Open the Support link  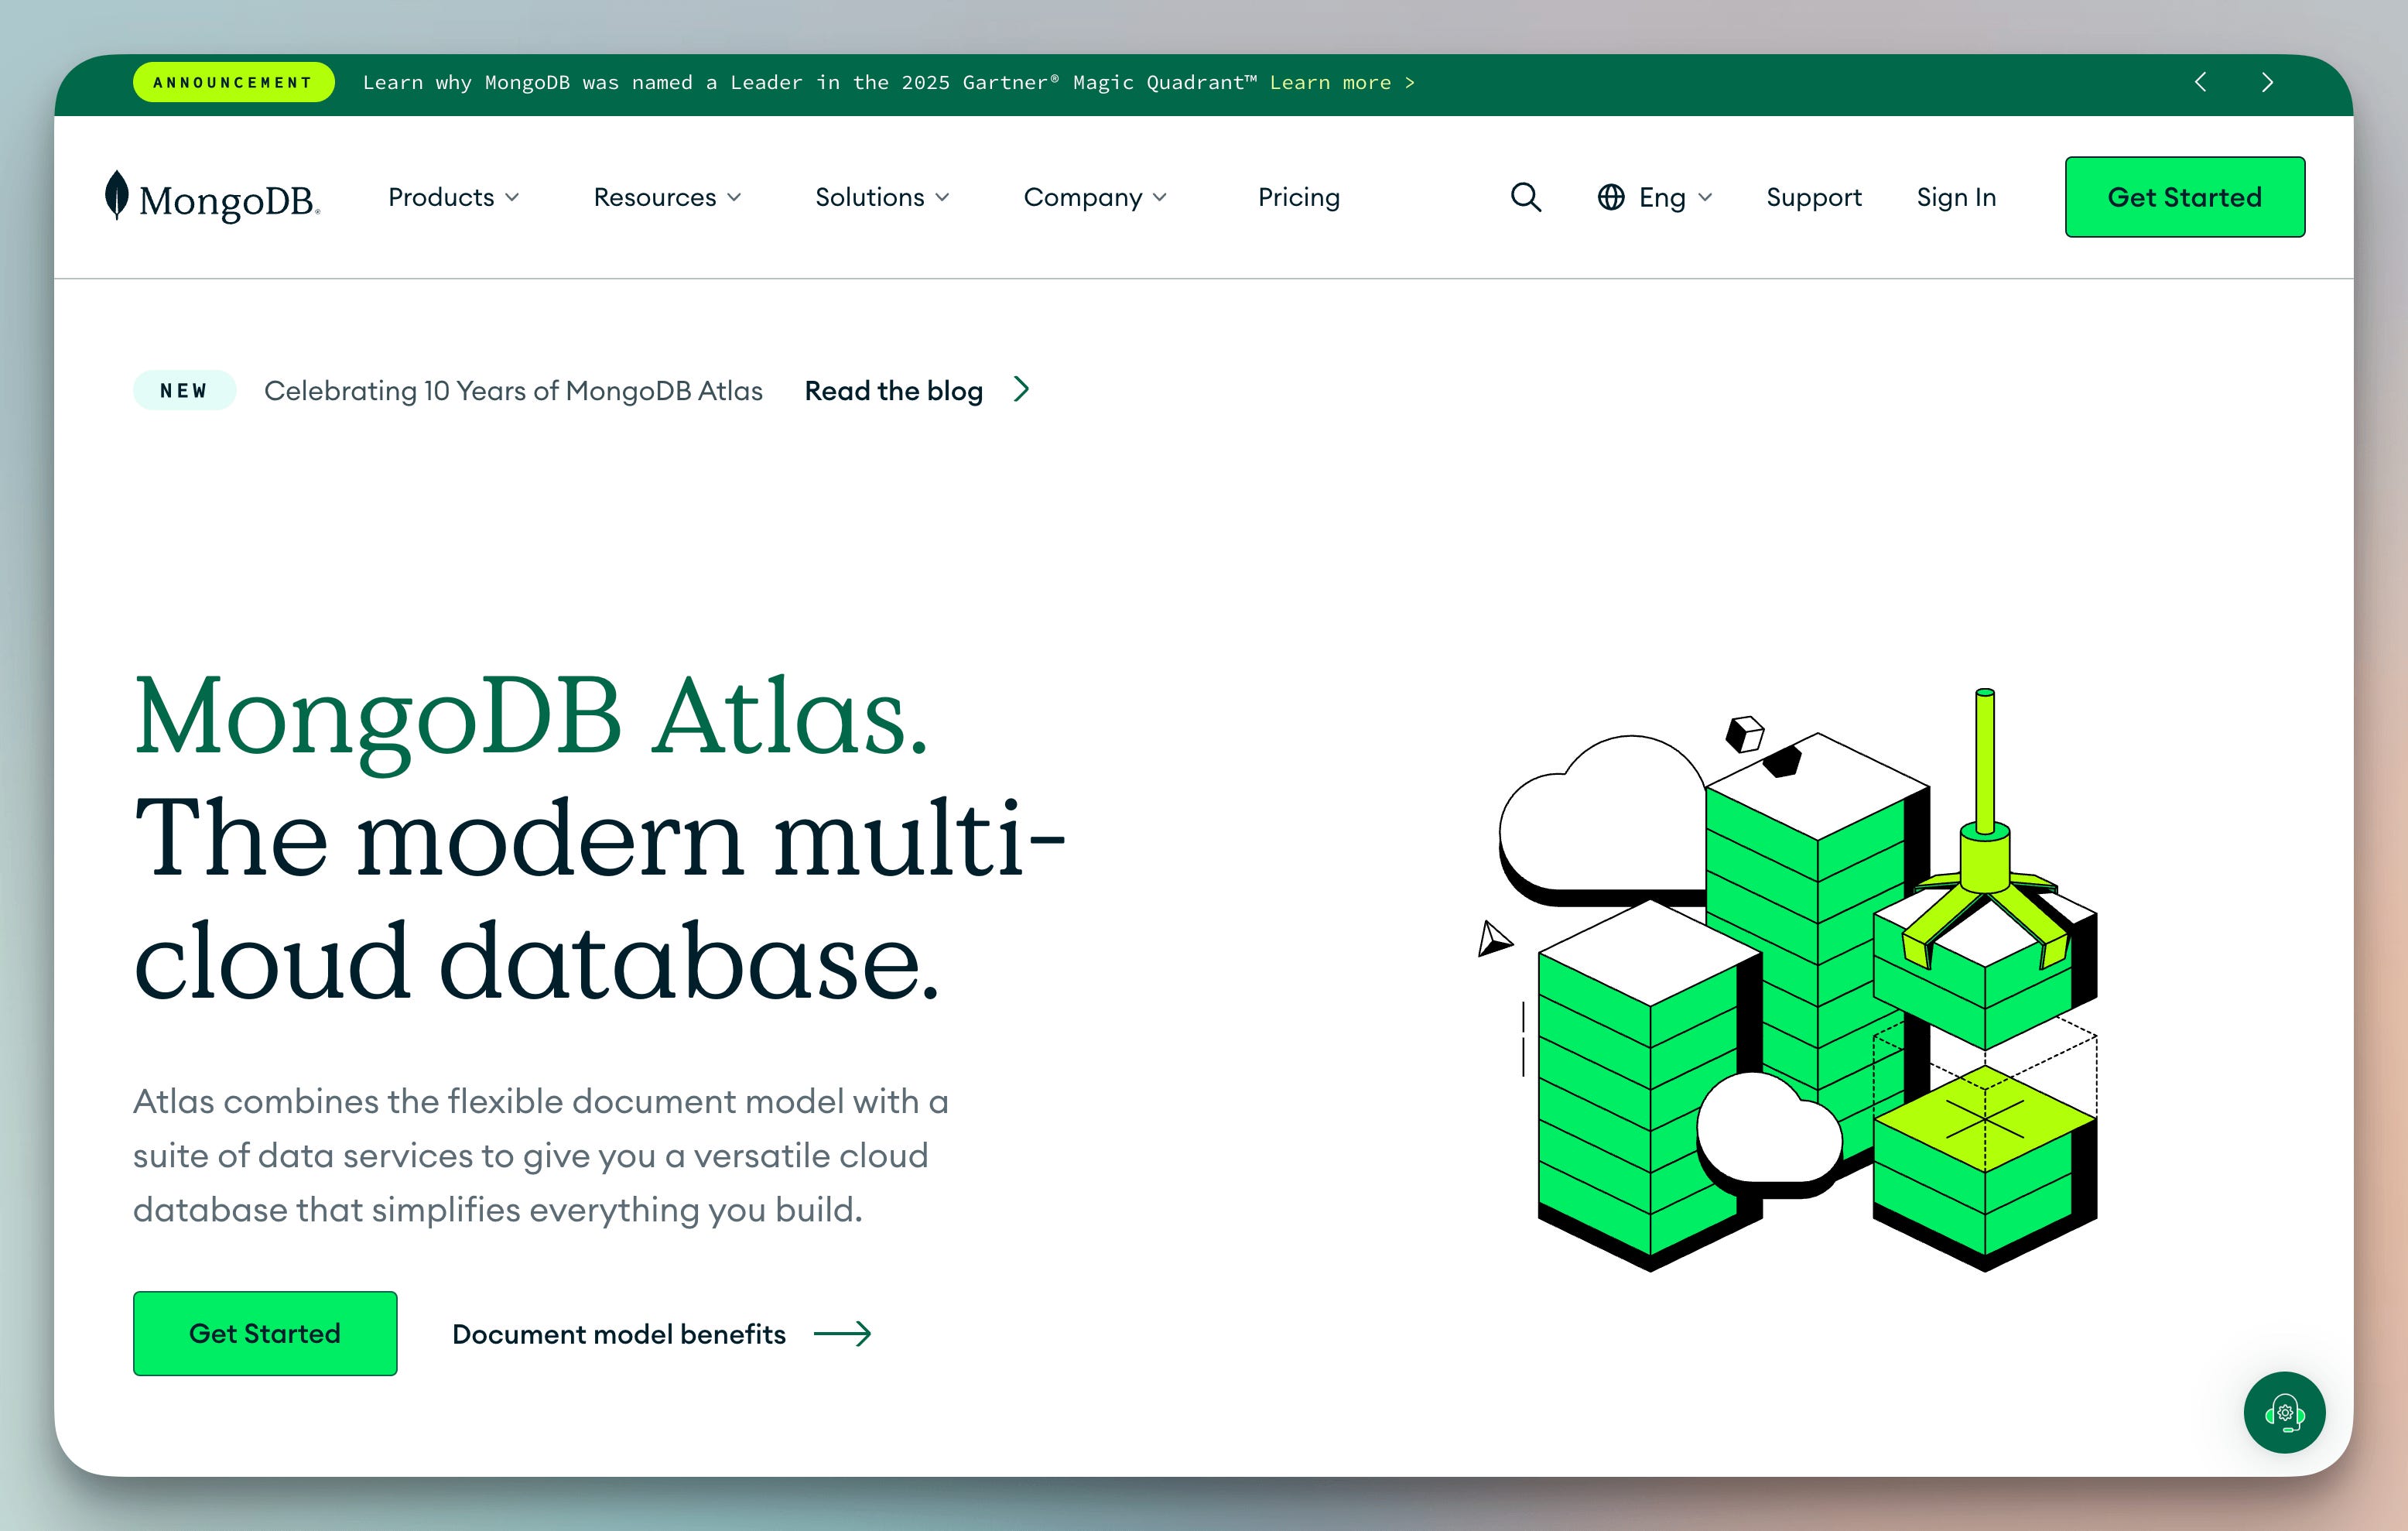pyautogui.click(x=1814, y=197)
